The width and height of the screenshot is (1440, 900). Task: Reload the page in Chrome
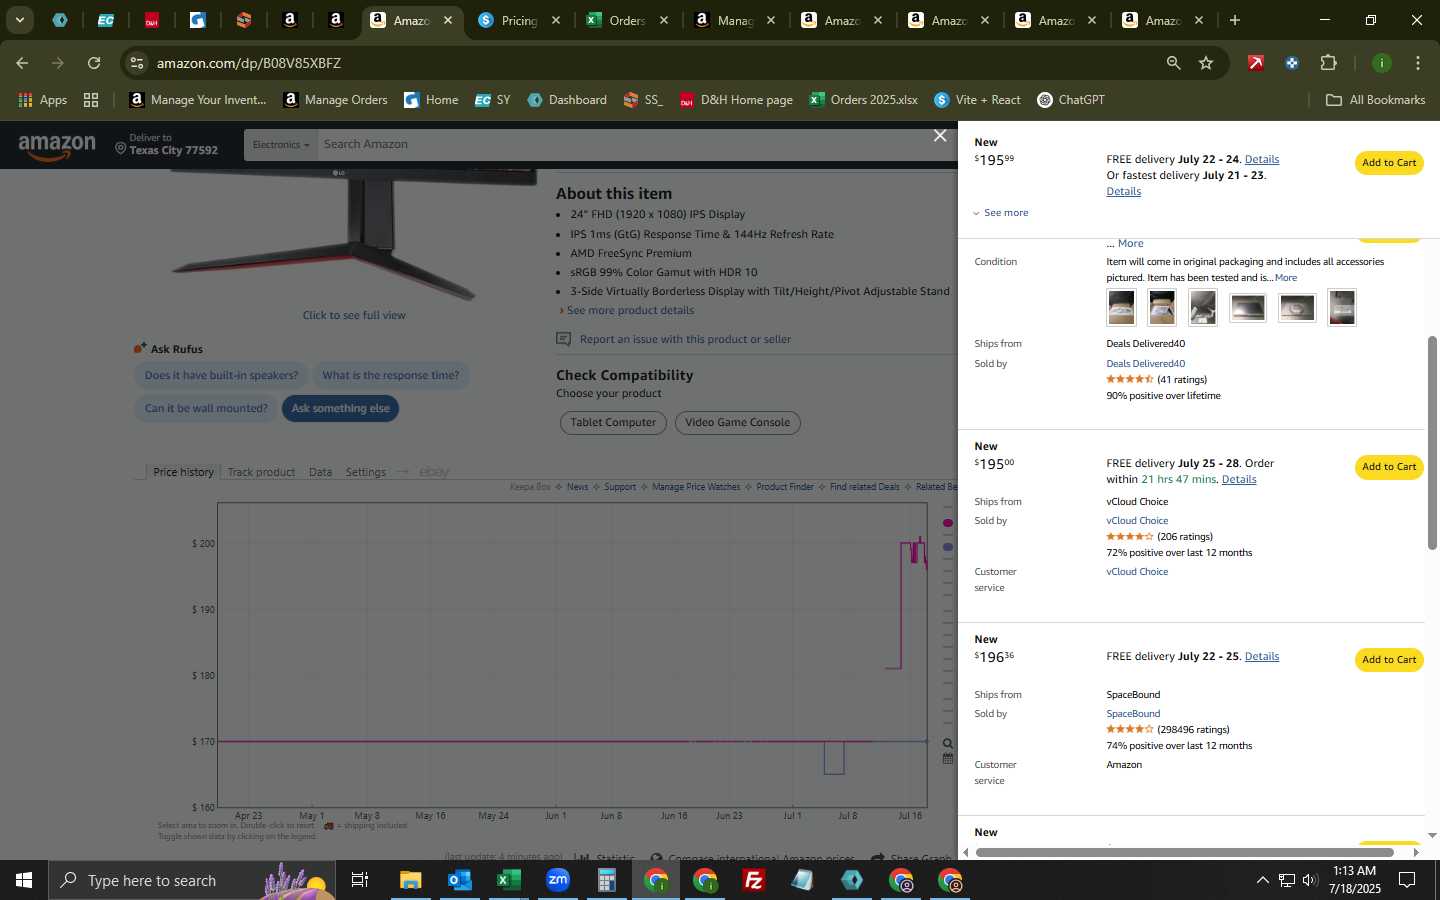(x=94, y=63)
